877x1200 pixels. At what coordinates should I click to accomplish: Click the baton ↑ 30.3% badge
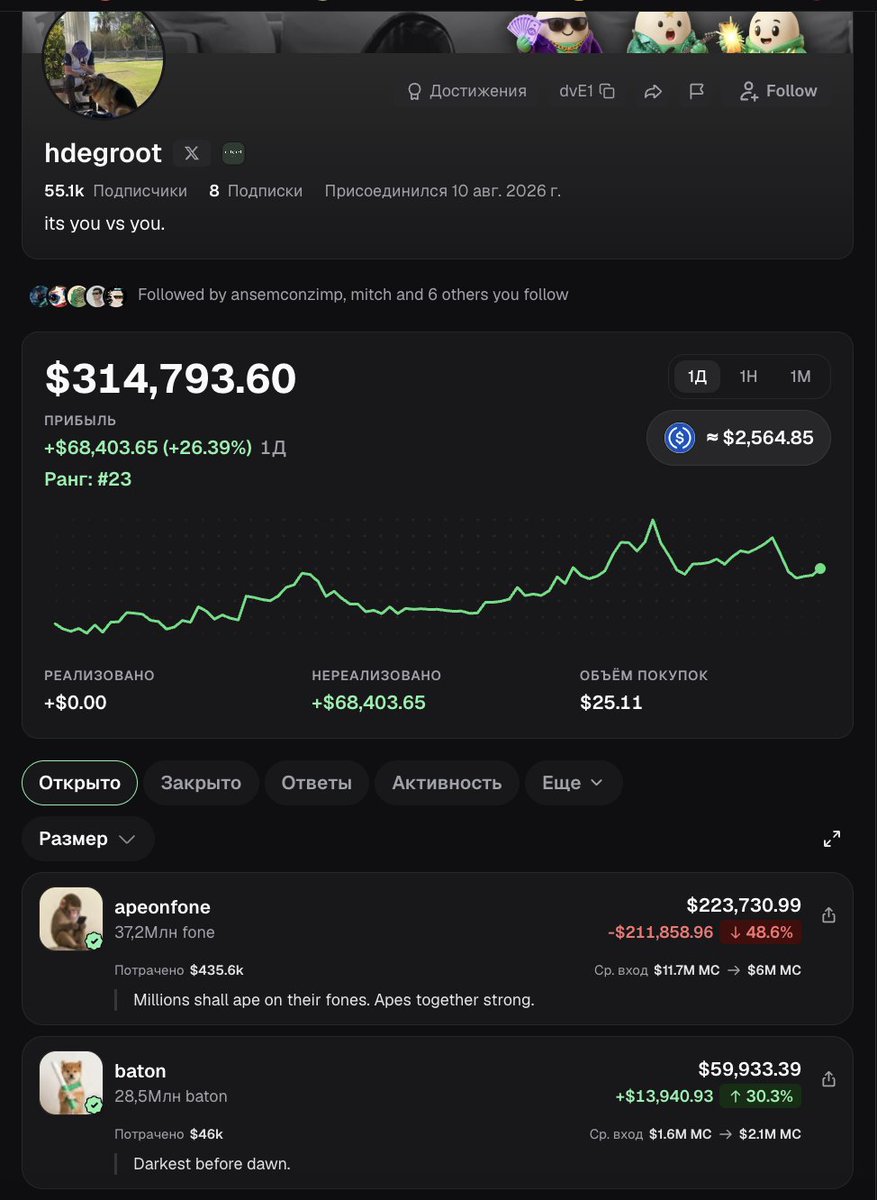(760, 1096)
